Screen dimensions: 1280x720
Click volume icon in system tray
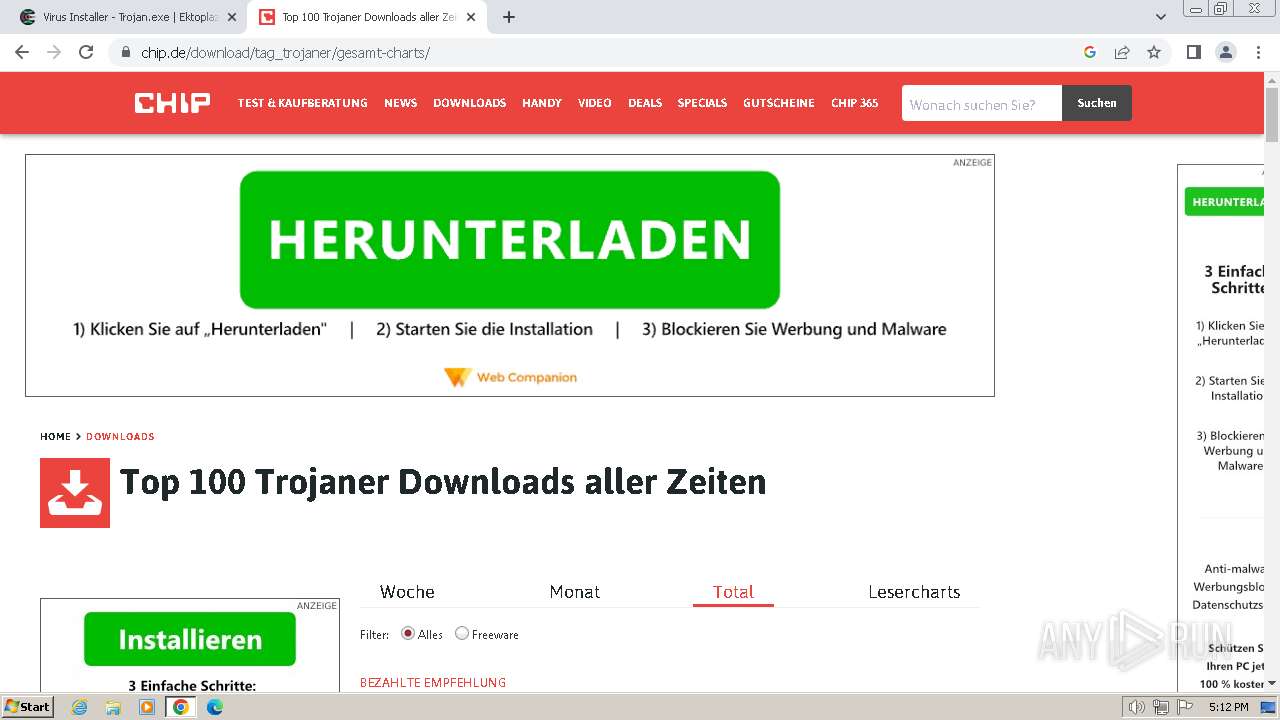pyautogui.click(x=1137, y=707)
